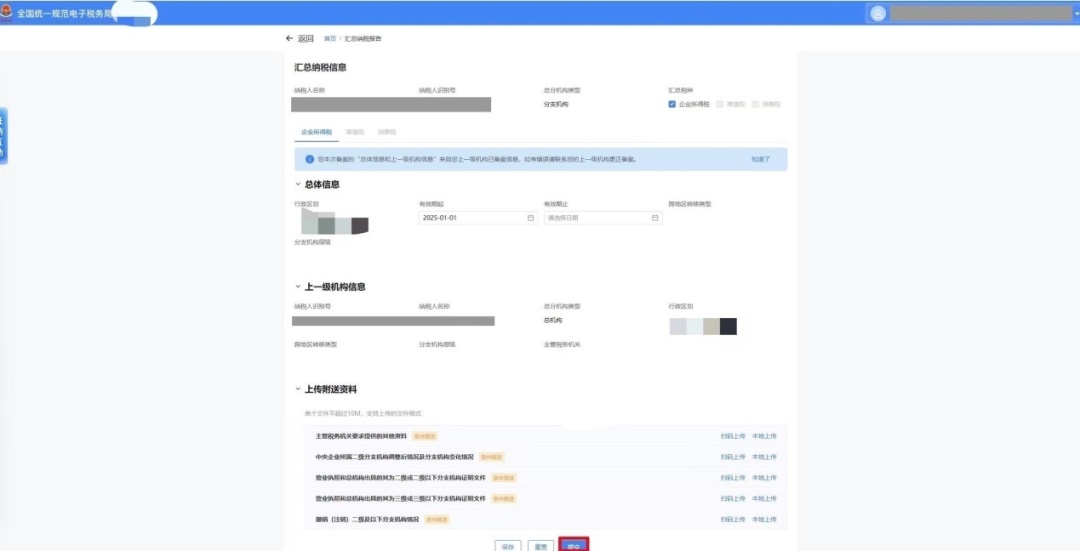This screenshot has width=1080, height=551.
Task: Dismiss notice by clicking 知道了
Action: [x=760, y=159]
